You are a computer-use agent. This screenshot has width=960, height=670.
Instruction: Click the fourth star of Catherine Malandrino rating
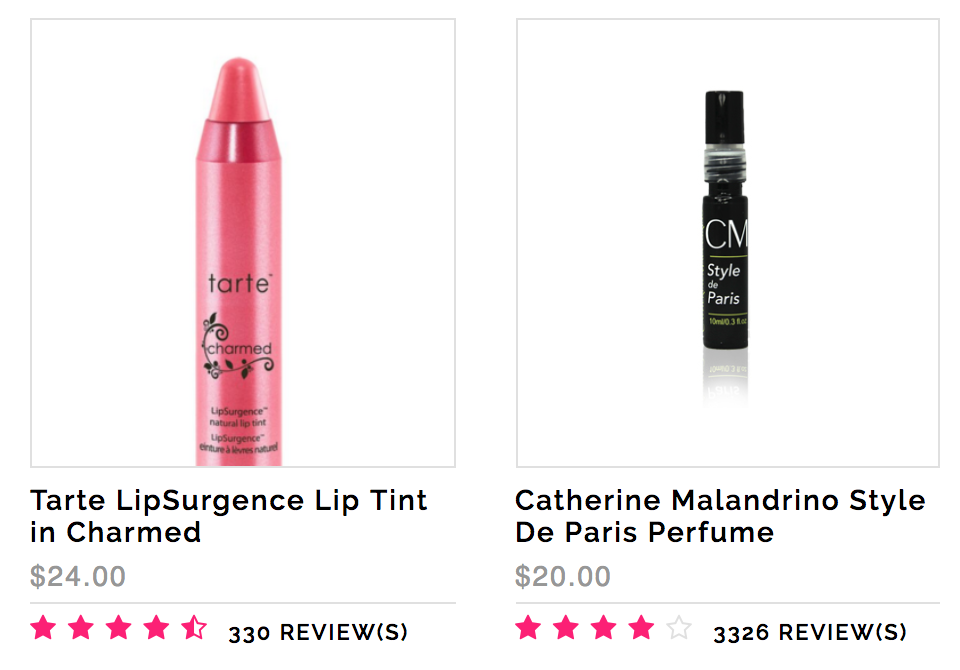(642, 628)
